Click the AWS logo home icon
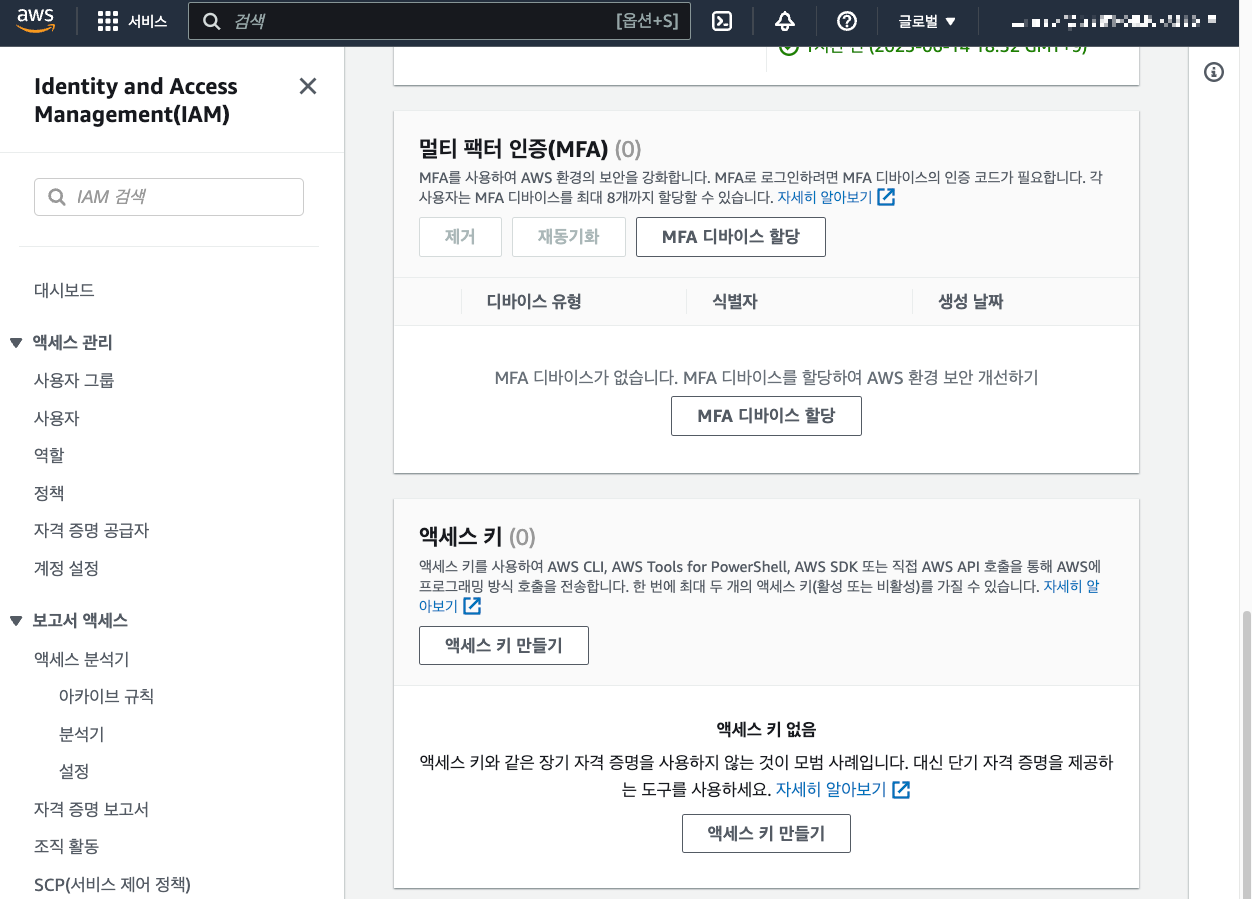This screenshot has width=1252, height=899. 35,21
